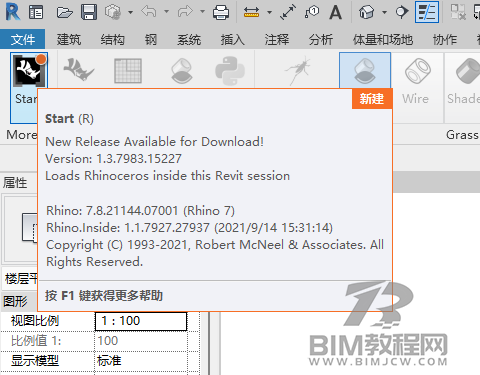Click the Close Inactive Views icon

point(458,12)
